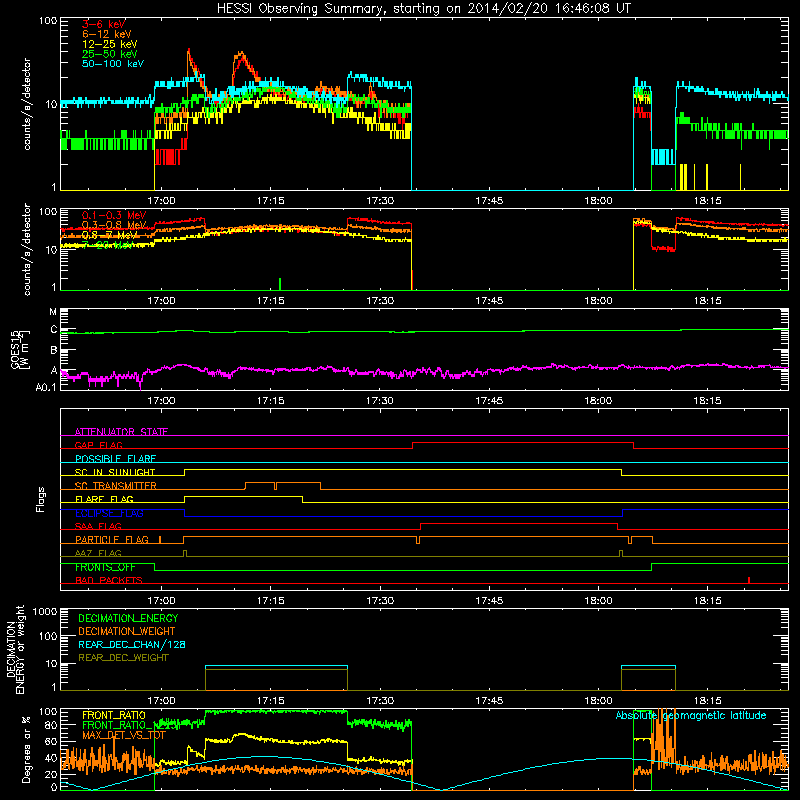Select the BAD_PACKETS flag label

click(109, 580)
